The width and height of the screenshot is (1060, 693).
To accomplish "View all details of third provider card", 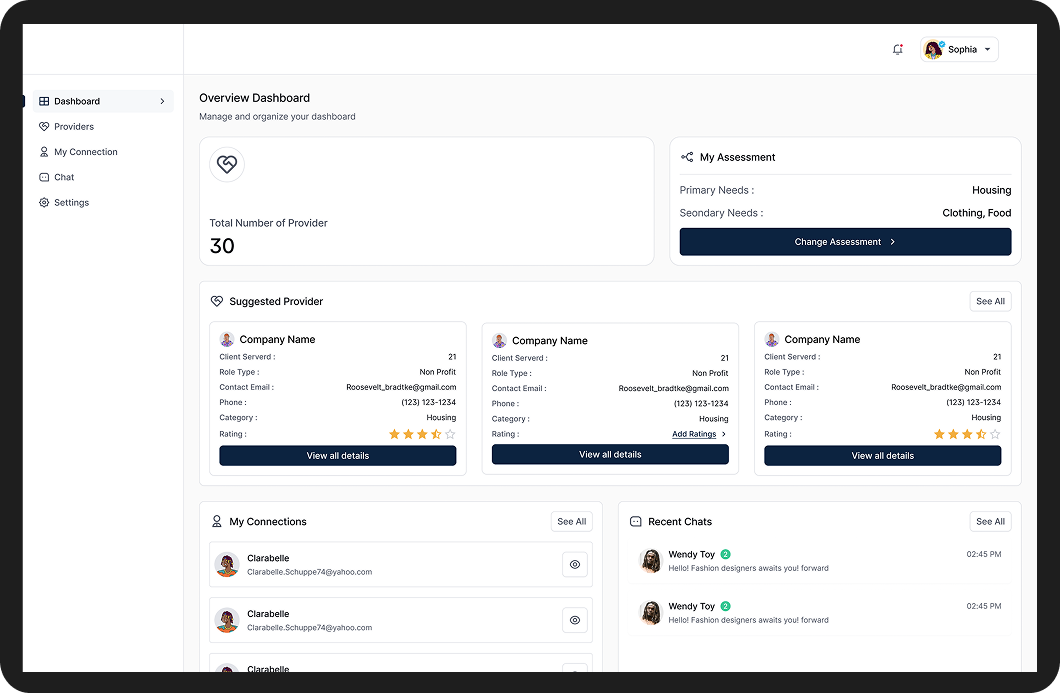I will (882, 456).
